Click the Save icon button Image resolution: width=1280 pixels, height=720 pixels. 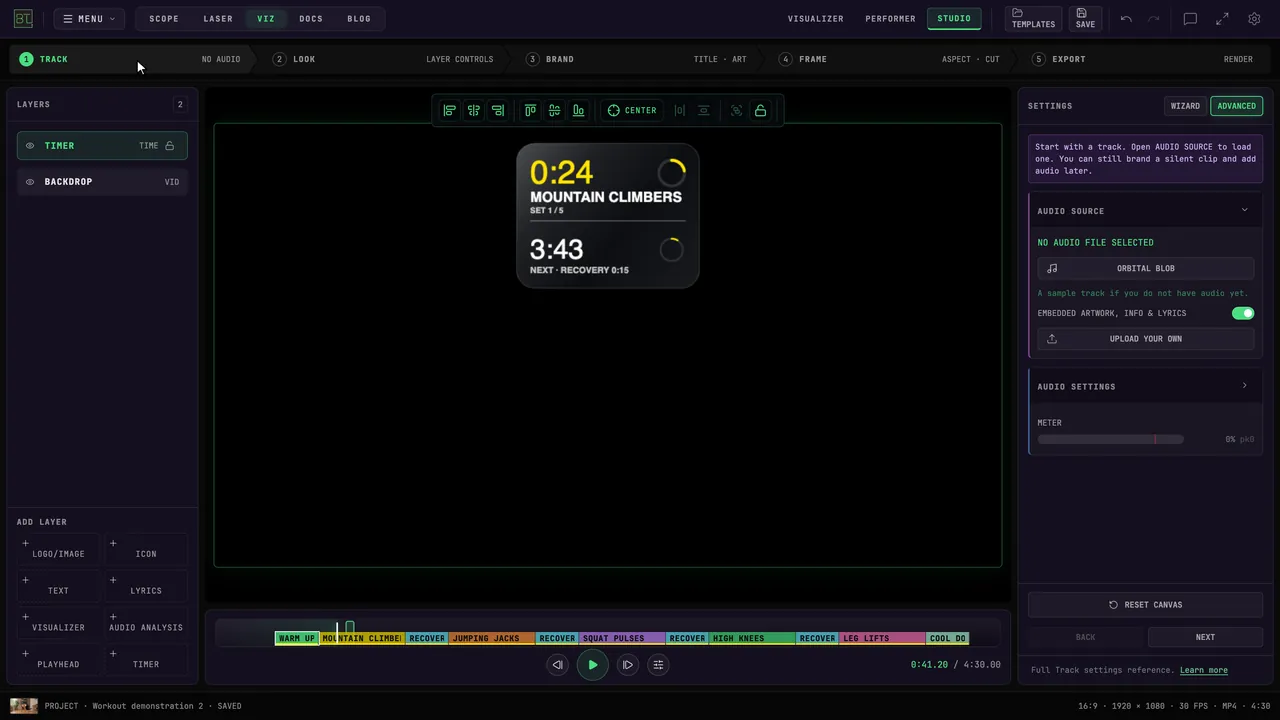(1085, 19)
